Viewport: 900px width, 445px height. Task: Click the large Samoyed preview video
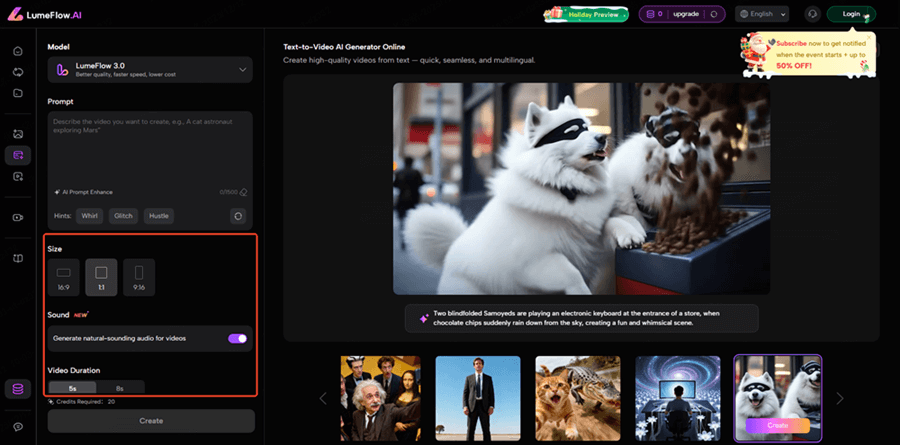581,188
